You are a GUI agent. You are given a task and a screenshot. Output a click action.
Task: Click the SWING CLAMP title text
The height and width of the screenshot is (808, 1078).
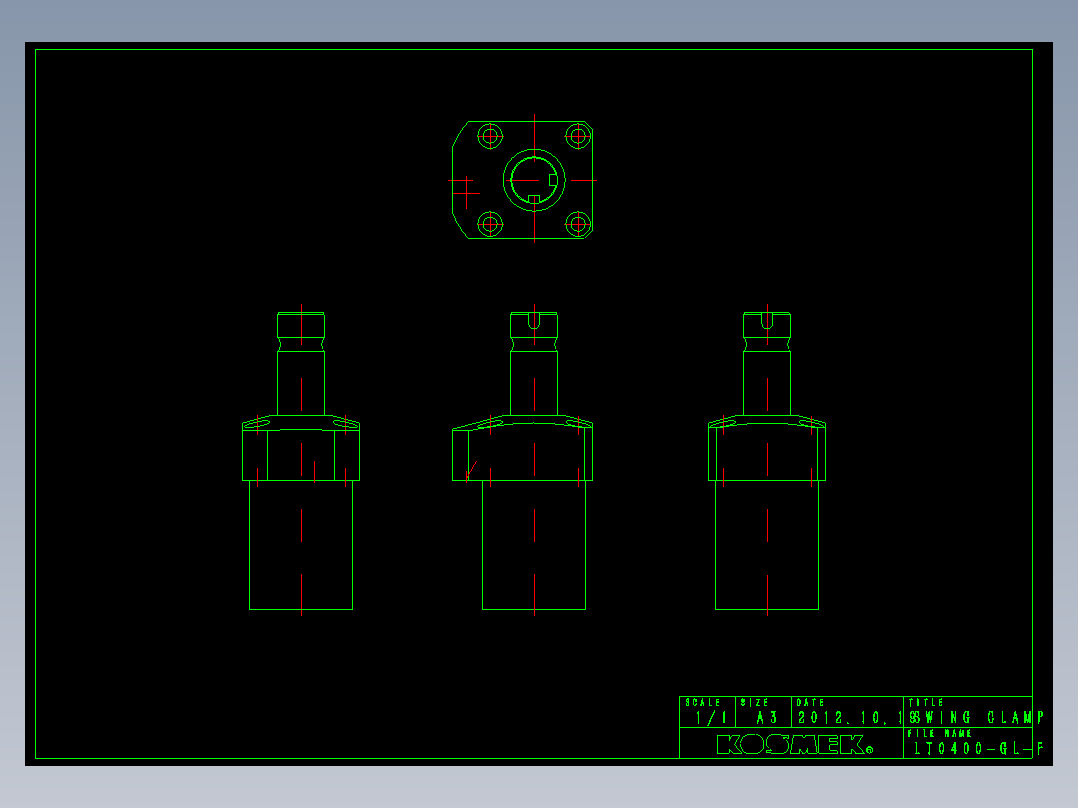pyautogui.click(x=976, y=717)
